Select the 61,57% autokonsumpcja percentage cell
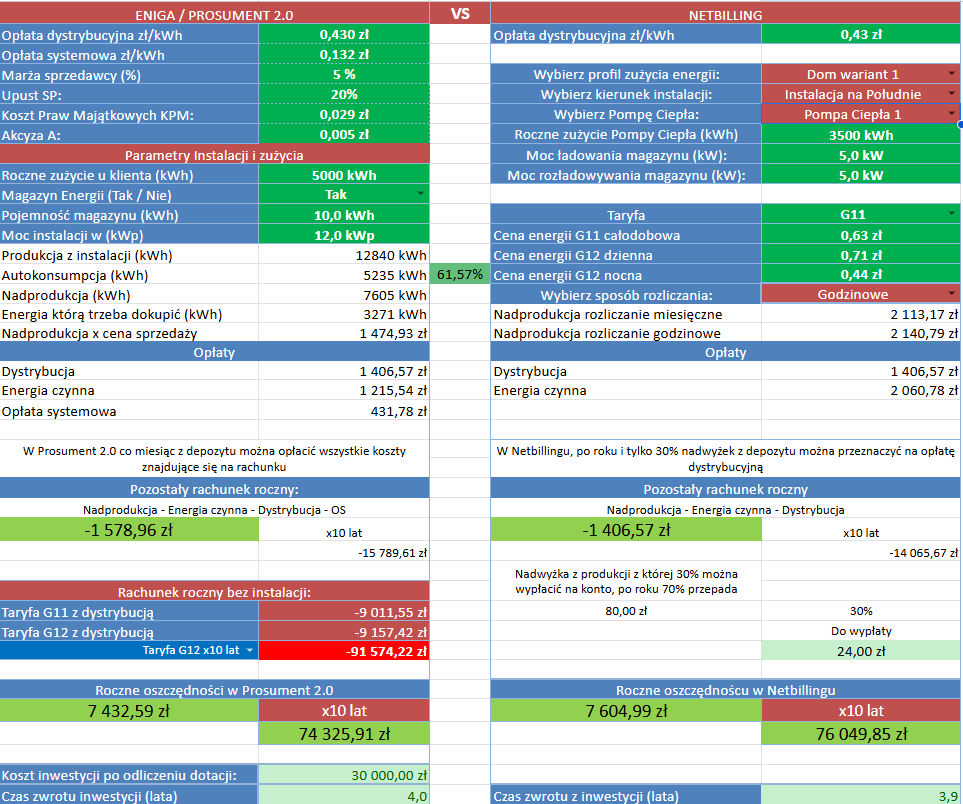Screen dimensions: 963x804 click(460, 274)
